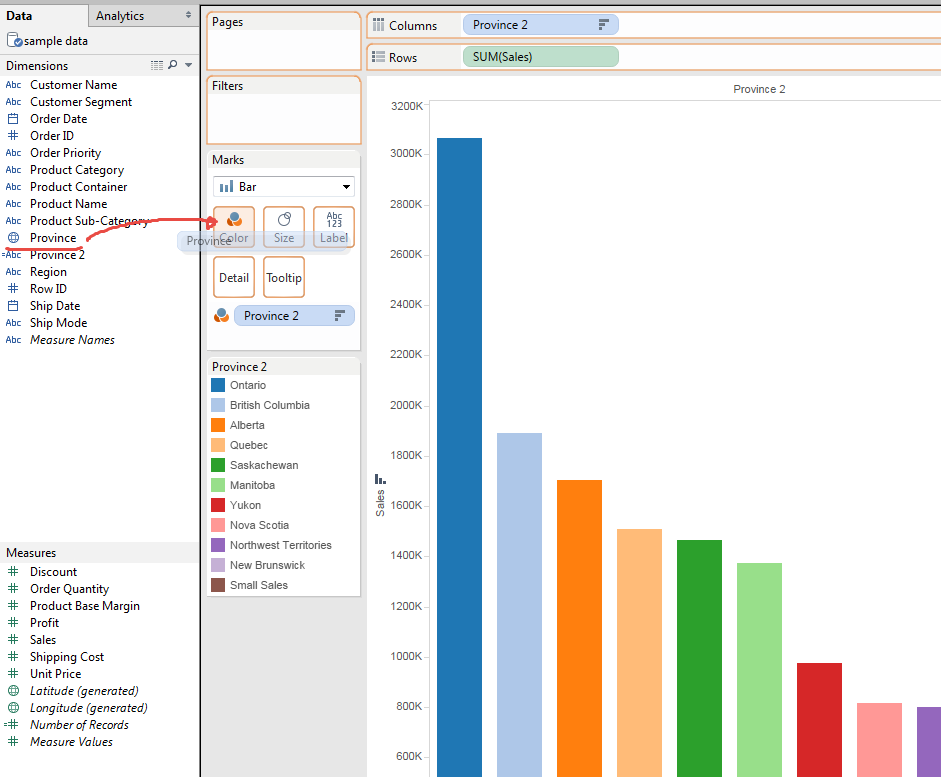Screen dimensions: 941x777
Task: Open the Dimensions pane dropdown arrow
Action: pyautogui.click(x=188, y=65)
